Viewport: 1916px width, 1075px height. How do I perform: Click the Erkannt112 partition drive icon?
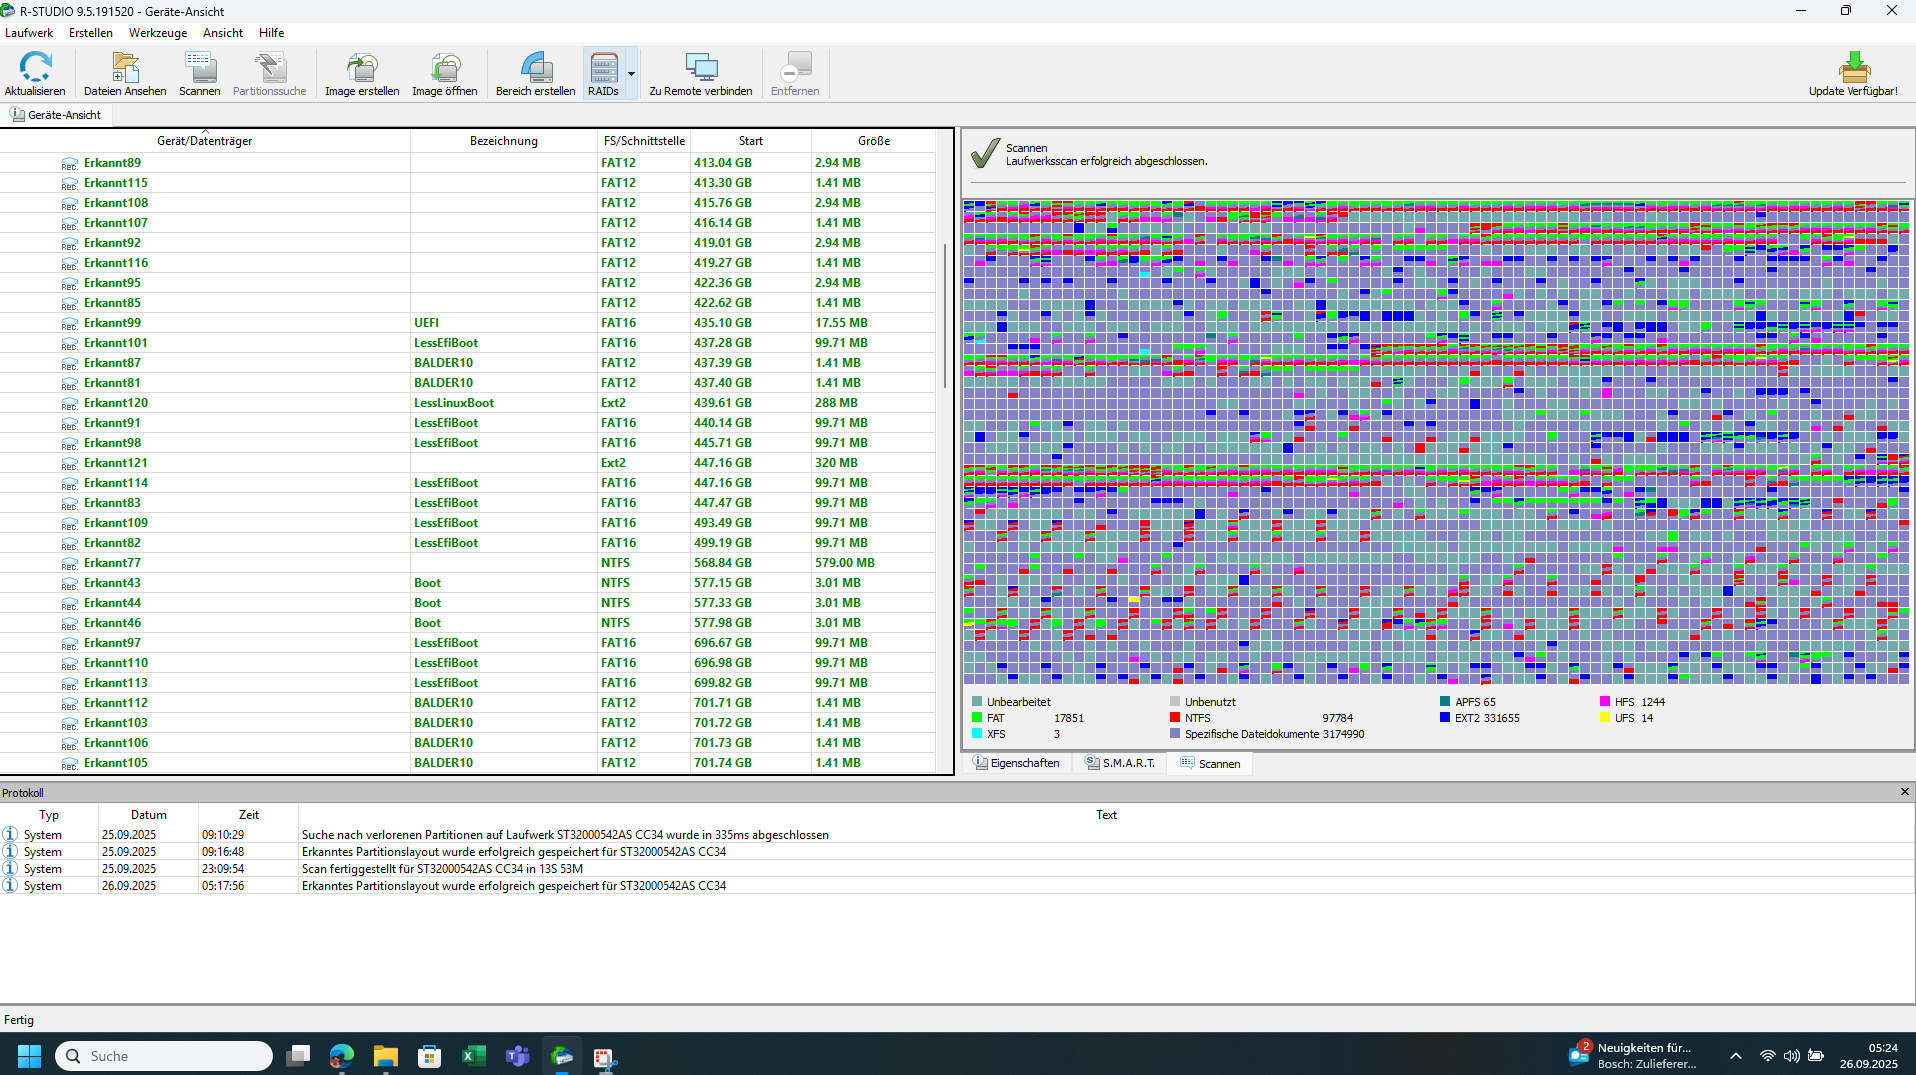[x=69, y=703]
